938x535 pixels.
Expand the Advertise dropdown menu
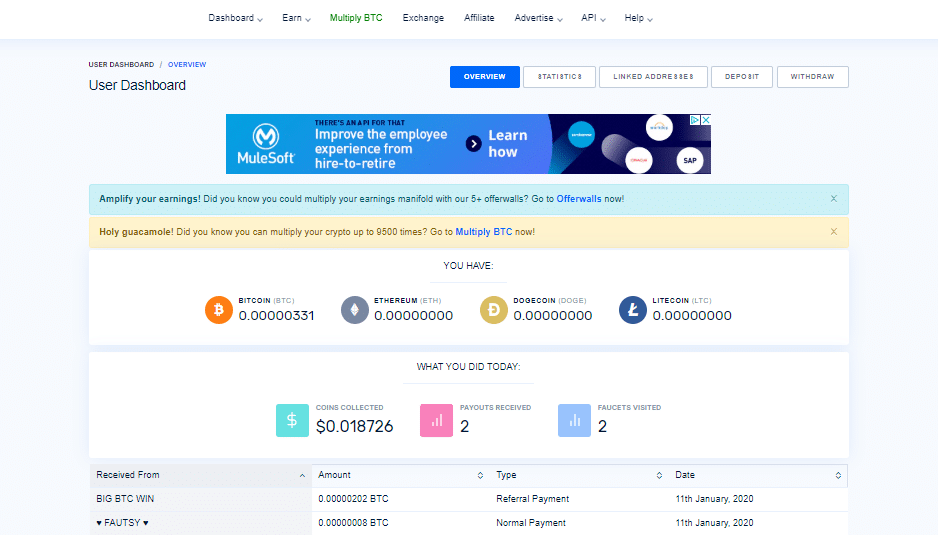click(538, 18)
